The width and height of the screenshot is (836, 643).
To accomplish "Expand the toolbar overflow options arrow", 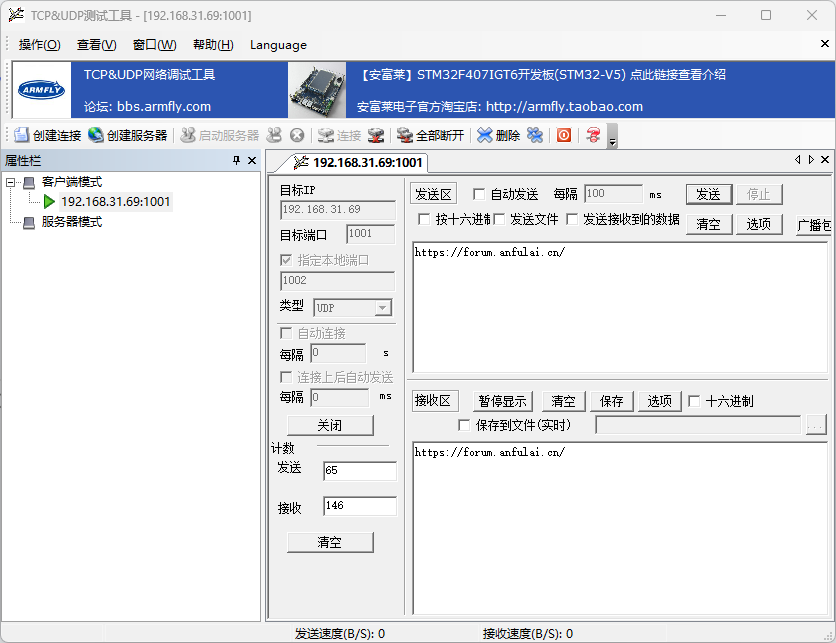I will [612, 139].
